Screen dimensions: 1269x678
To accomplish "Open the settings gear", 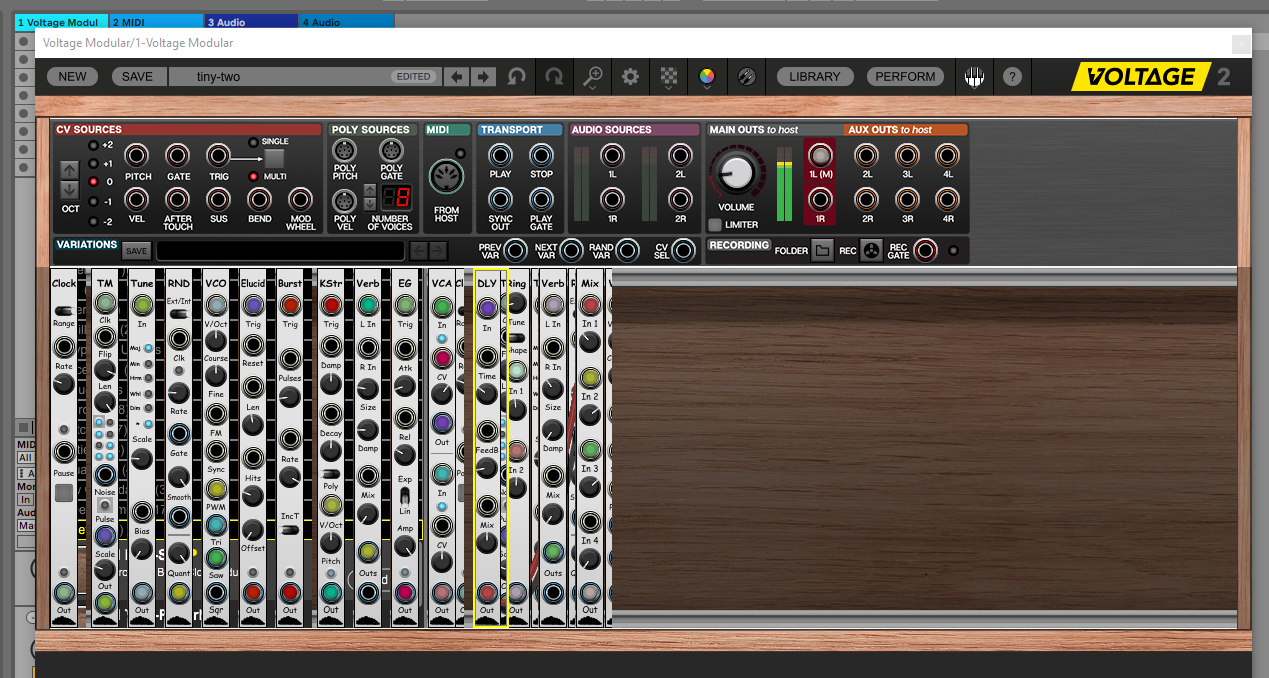I will pos(630,76).
